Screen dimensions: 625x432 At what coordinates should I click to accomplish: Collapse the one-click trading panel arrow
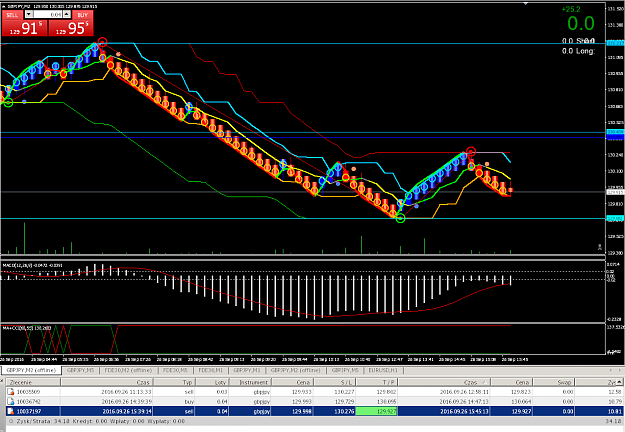coord(4,6)
